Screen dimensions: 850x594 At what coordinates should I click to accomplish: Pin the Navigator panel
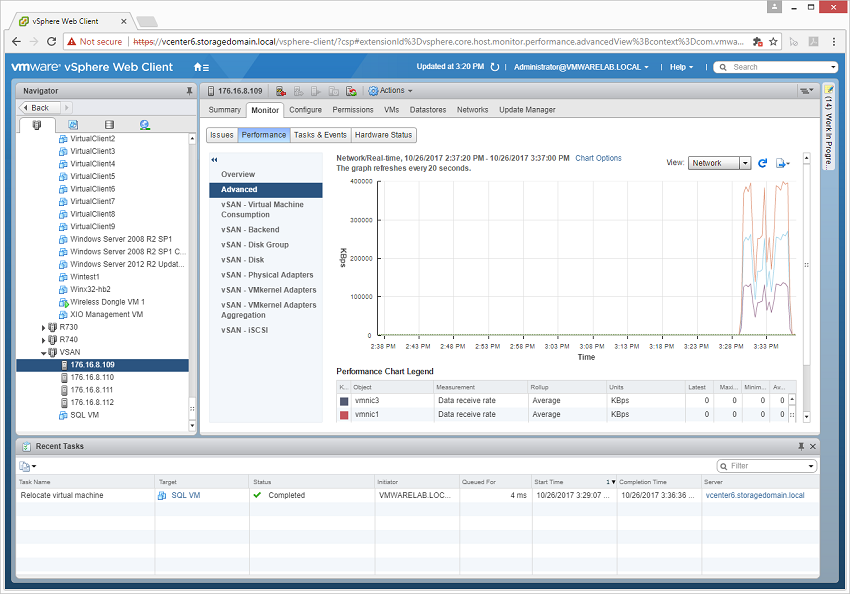(189, 91)
